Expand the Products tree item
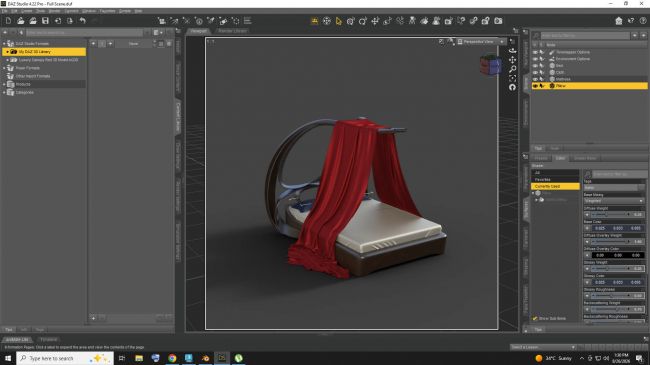 coord(5,84)
